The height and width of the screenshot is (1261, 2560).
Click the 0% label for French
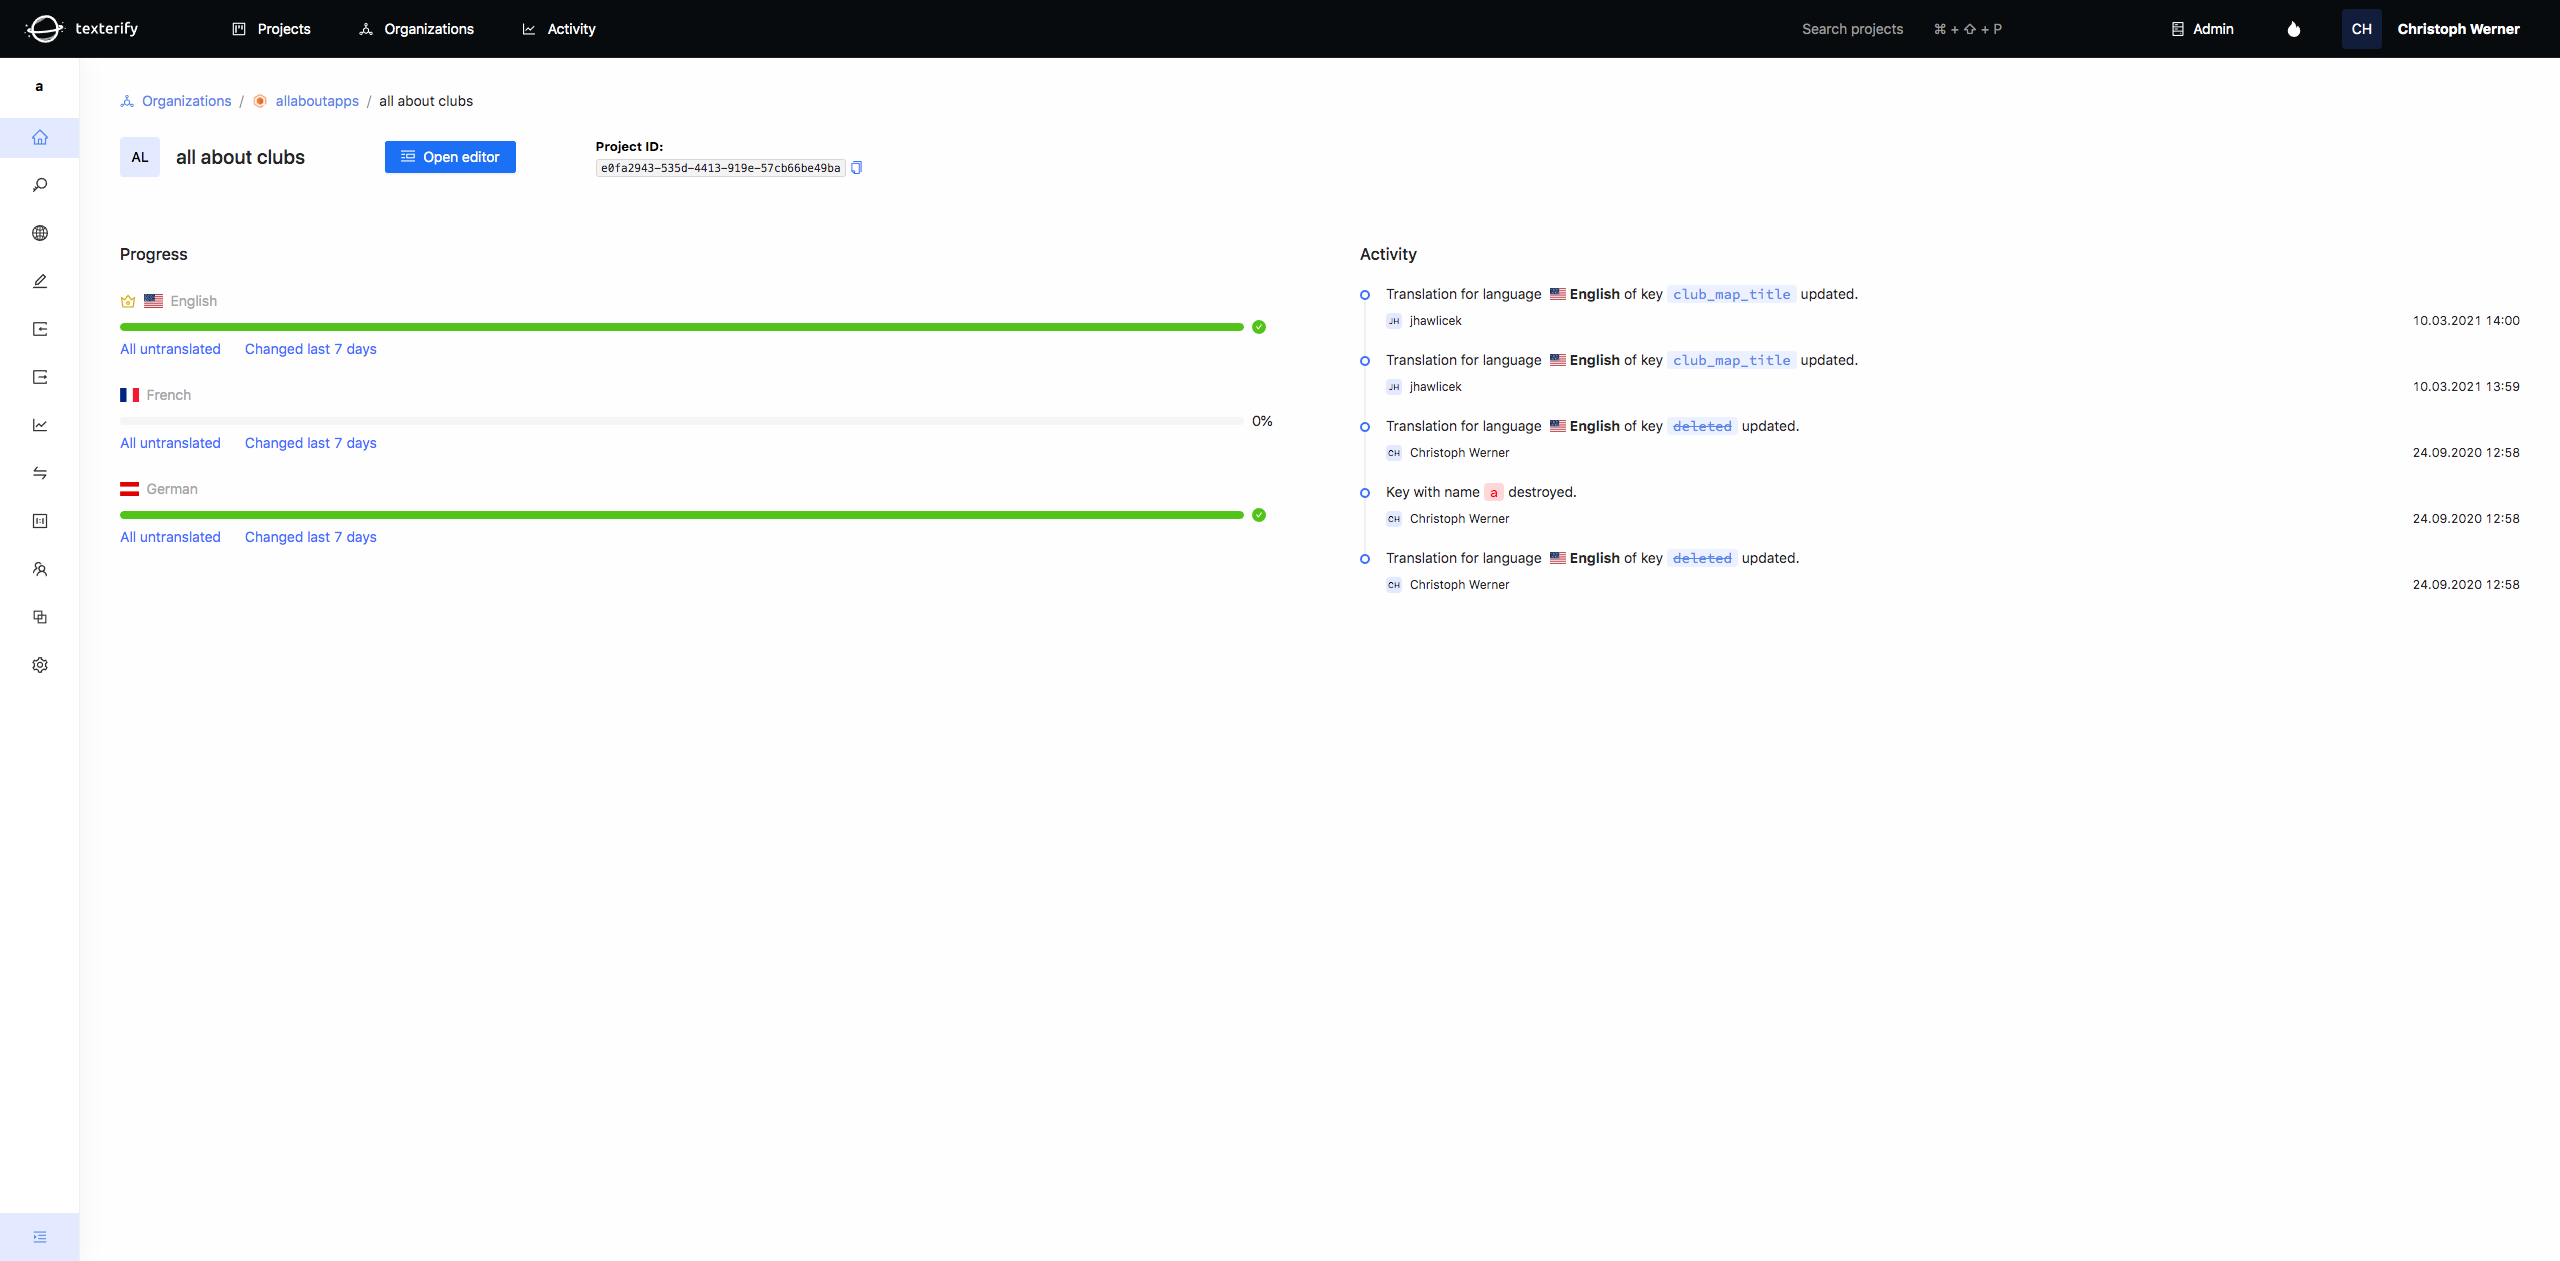(1262, 421)
